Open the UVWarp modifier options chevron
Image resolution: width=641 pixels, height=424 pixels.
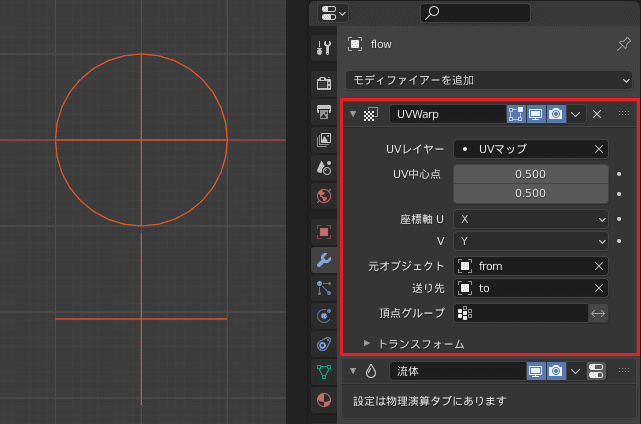576,114
